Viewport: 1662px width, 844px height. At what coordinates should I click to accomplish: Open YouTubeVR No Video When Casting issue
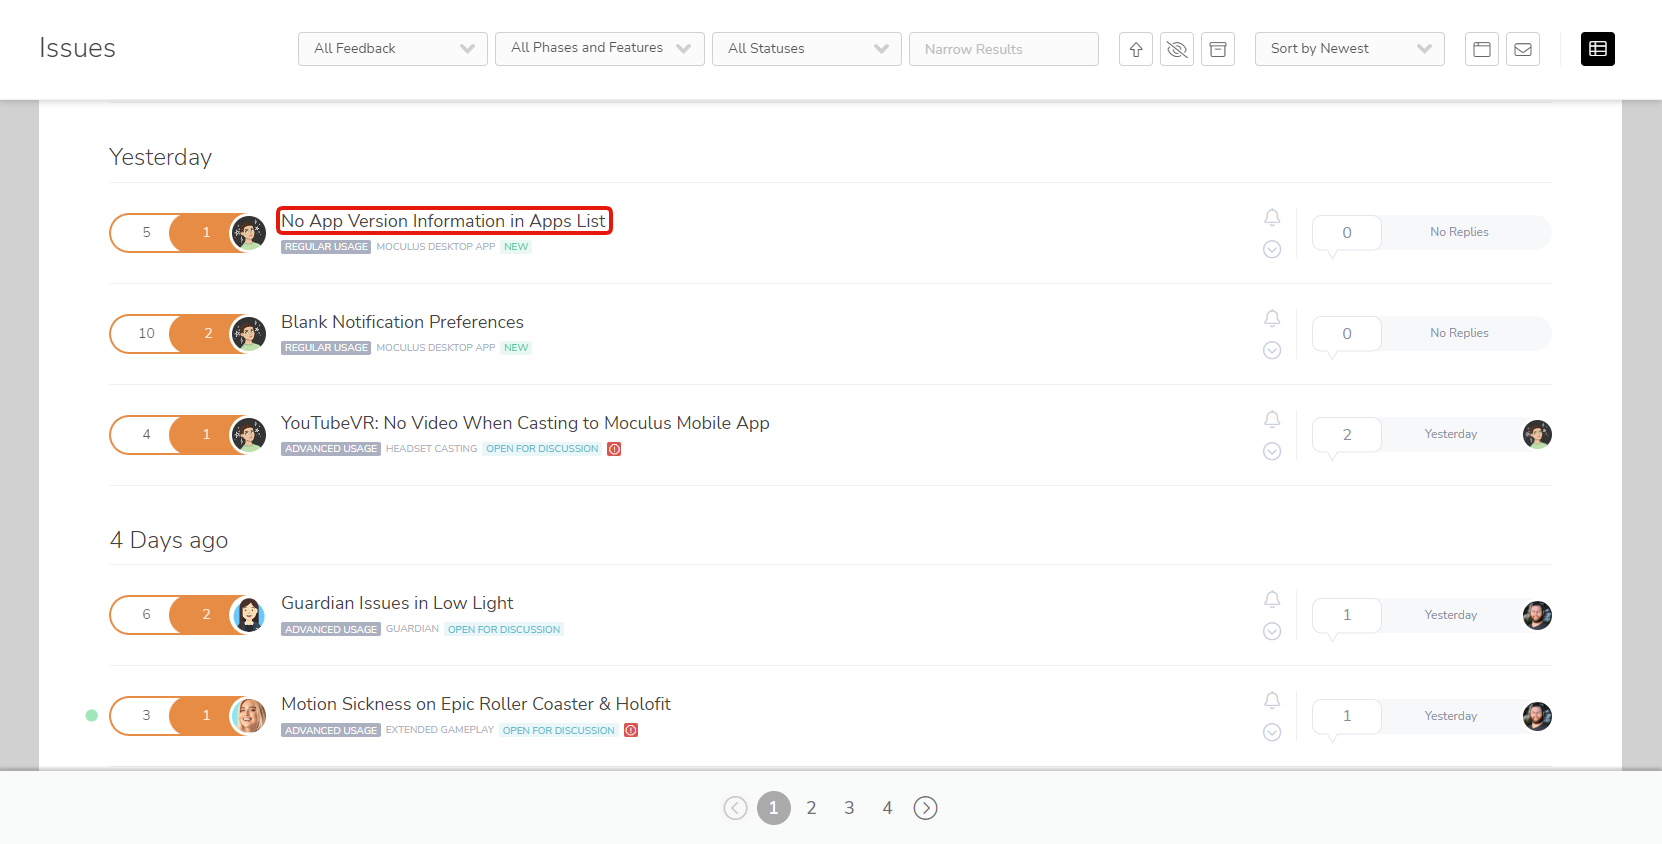point(525,423)
